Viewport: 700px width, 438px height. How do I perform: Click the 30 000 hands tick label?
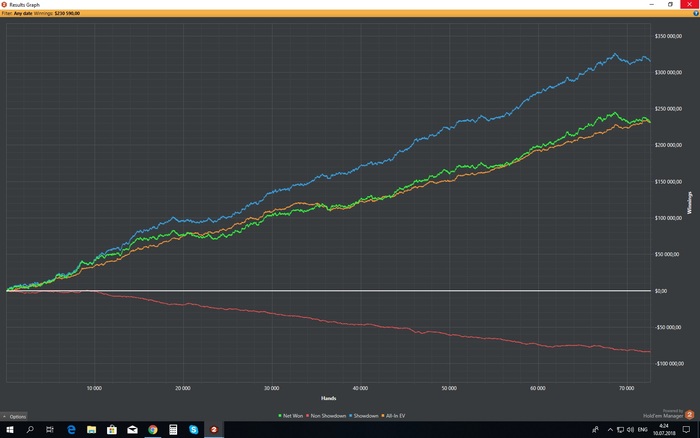(x=271, y=388)
